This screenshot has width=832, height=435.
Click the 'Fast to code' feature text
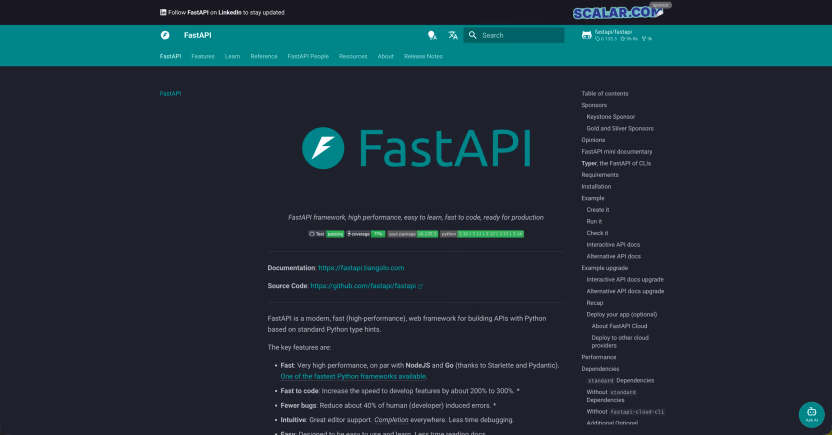coord(299,391)
